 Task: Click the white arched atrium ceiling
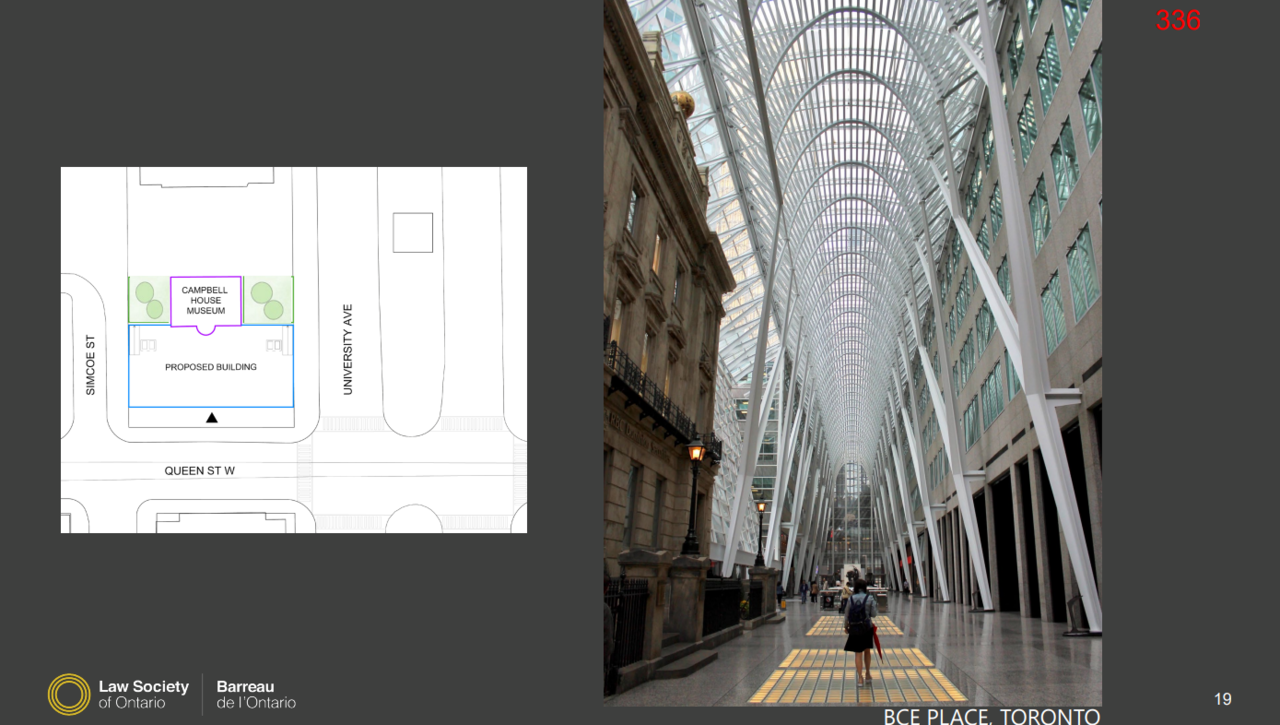coord(850,150)
